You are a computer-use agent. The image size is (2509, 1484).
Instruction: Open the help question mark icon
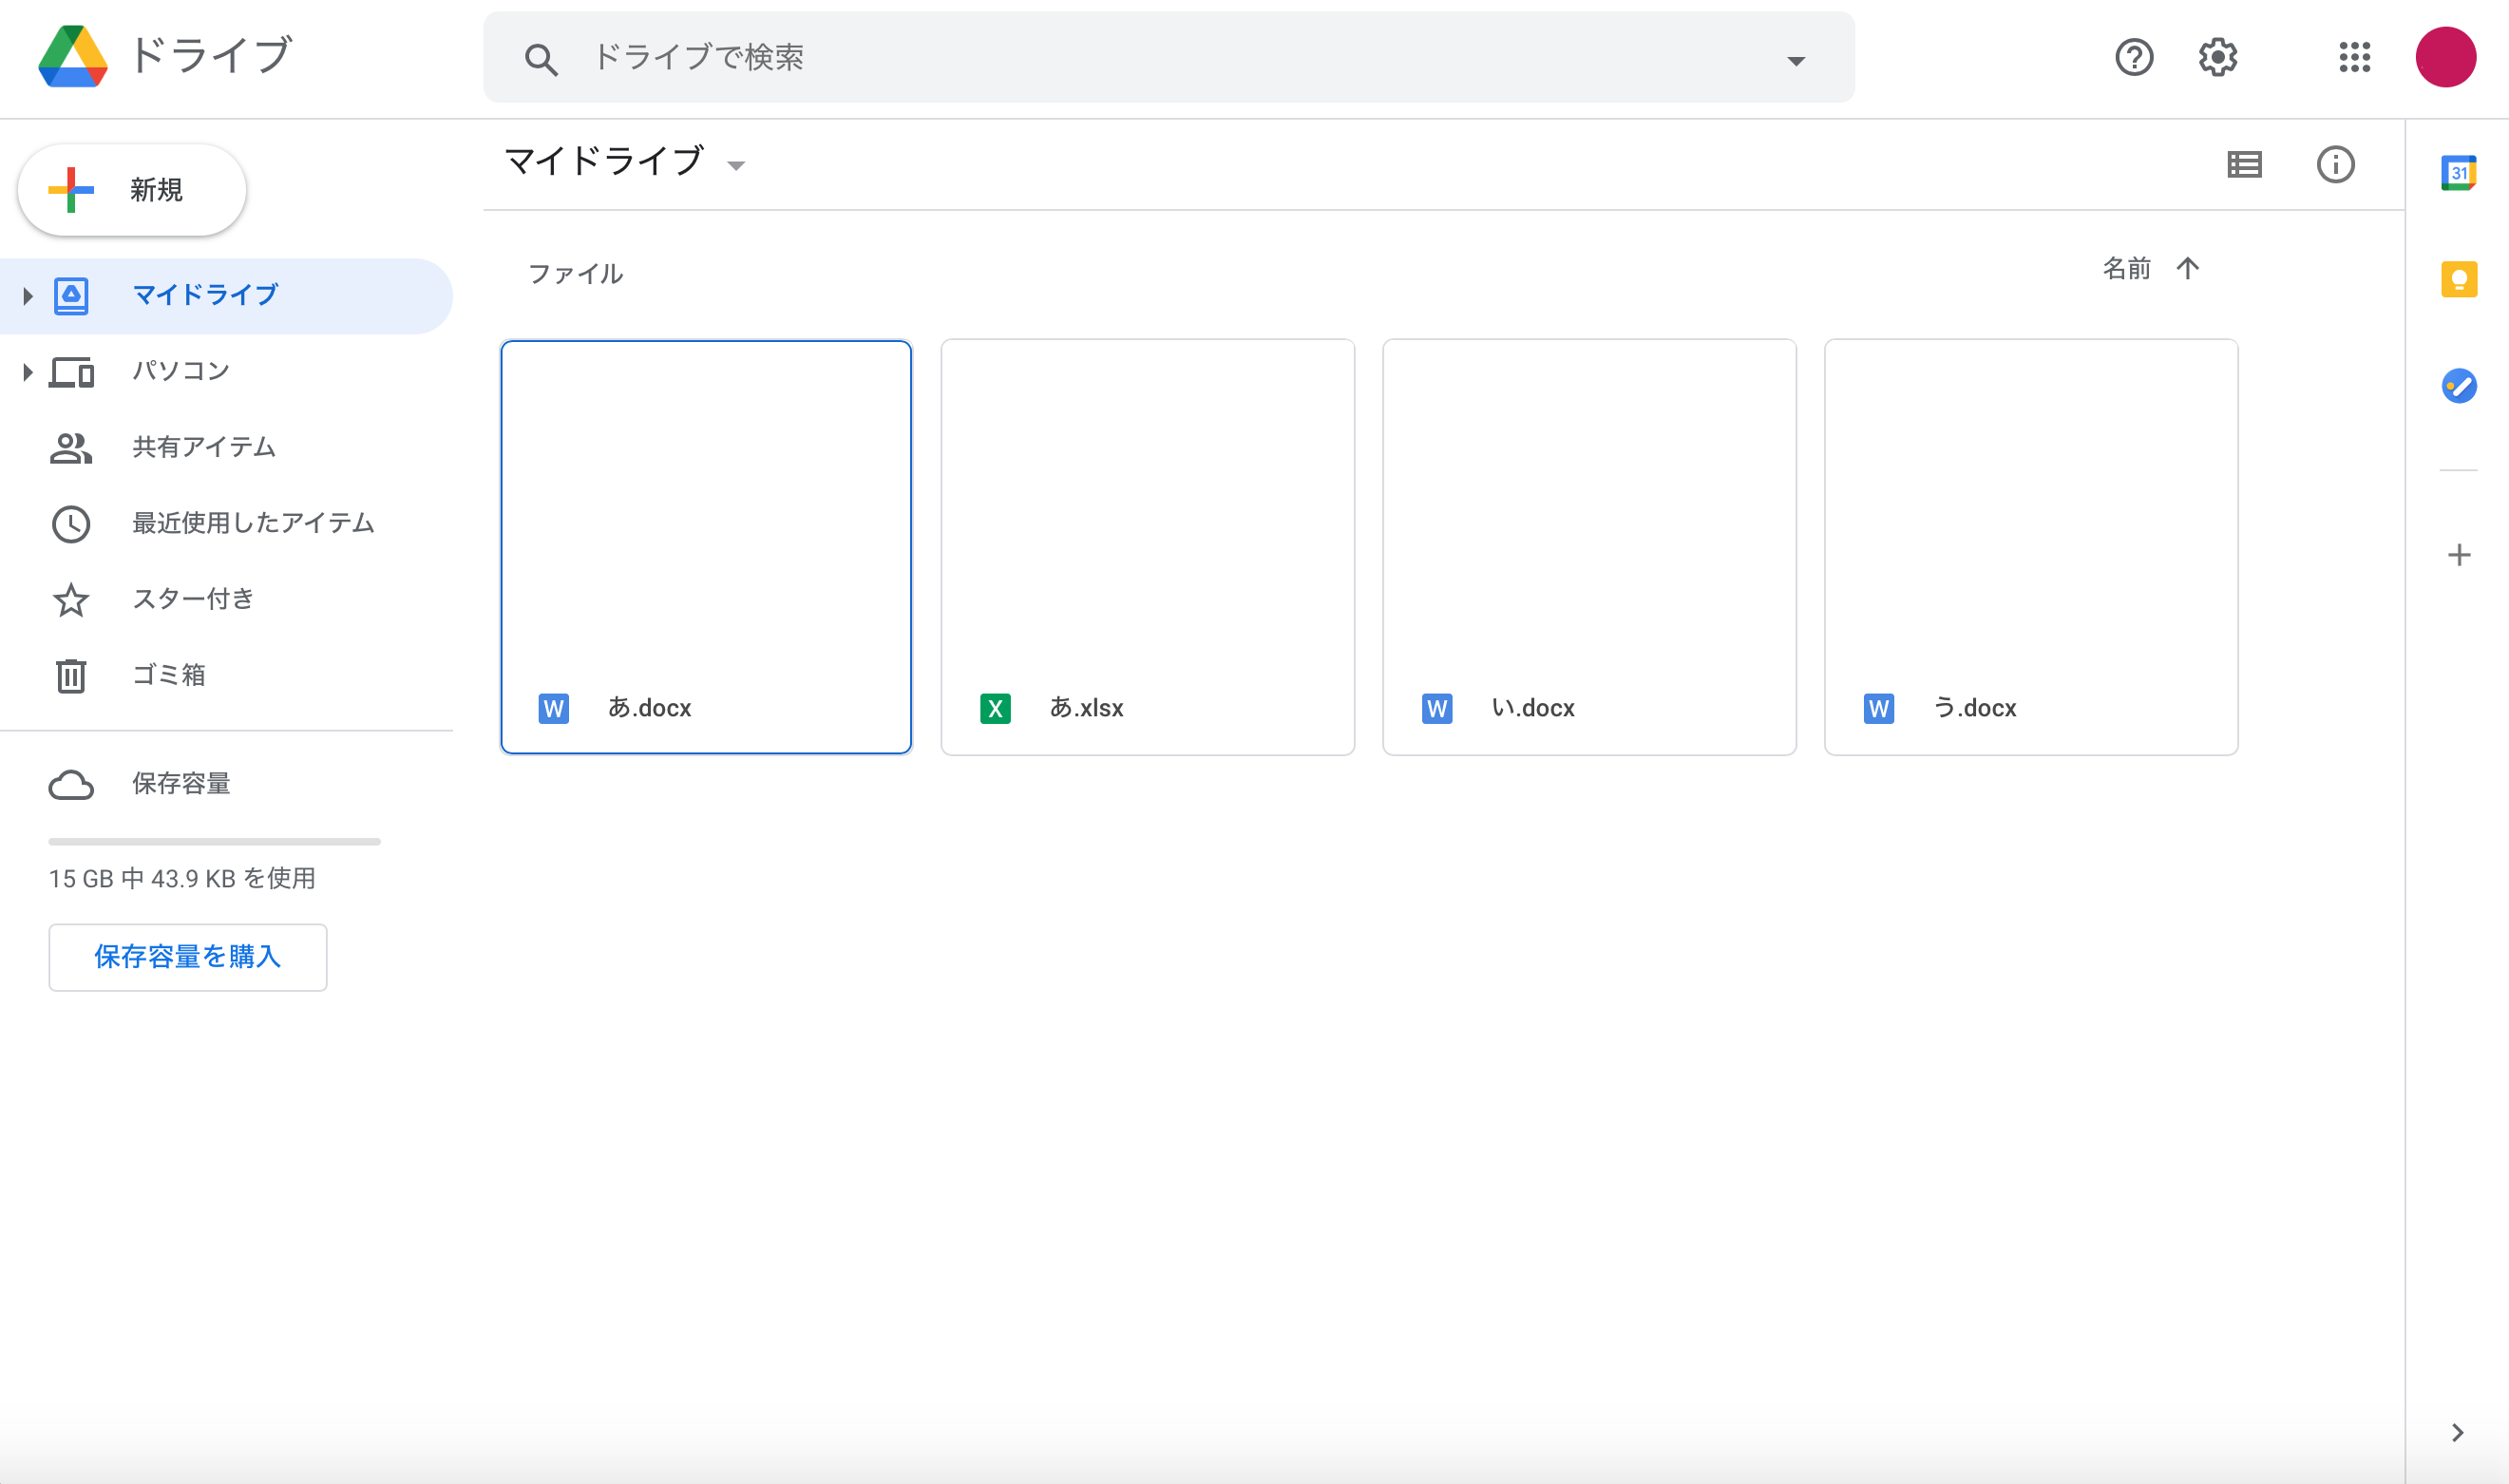[x=2134, y=57]
